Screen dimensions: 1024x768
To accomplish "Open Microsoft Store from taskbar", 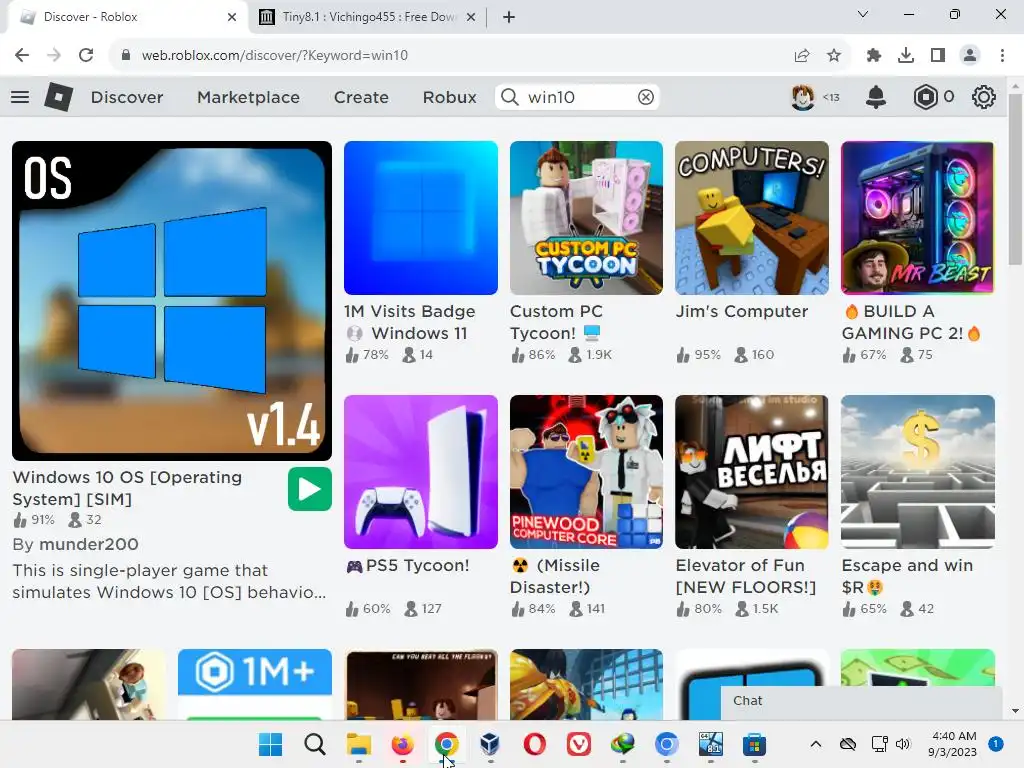I will click(754, 744).
